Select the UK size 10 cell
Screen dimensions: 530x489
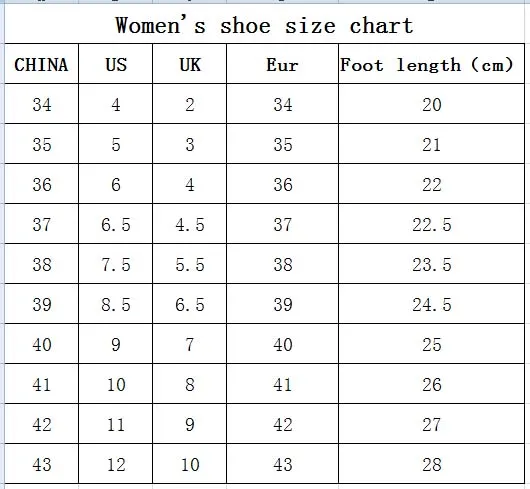[190, 464]
